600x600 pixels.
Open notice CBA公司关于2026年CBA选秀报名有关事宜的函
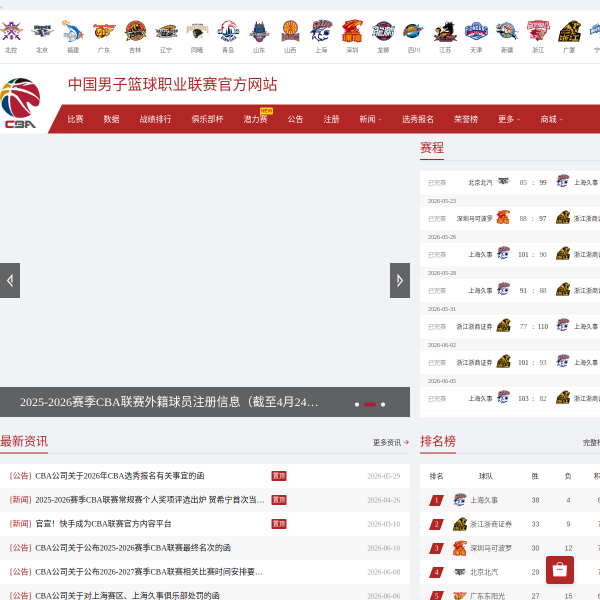120,476
